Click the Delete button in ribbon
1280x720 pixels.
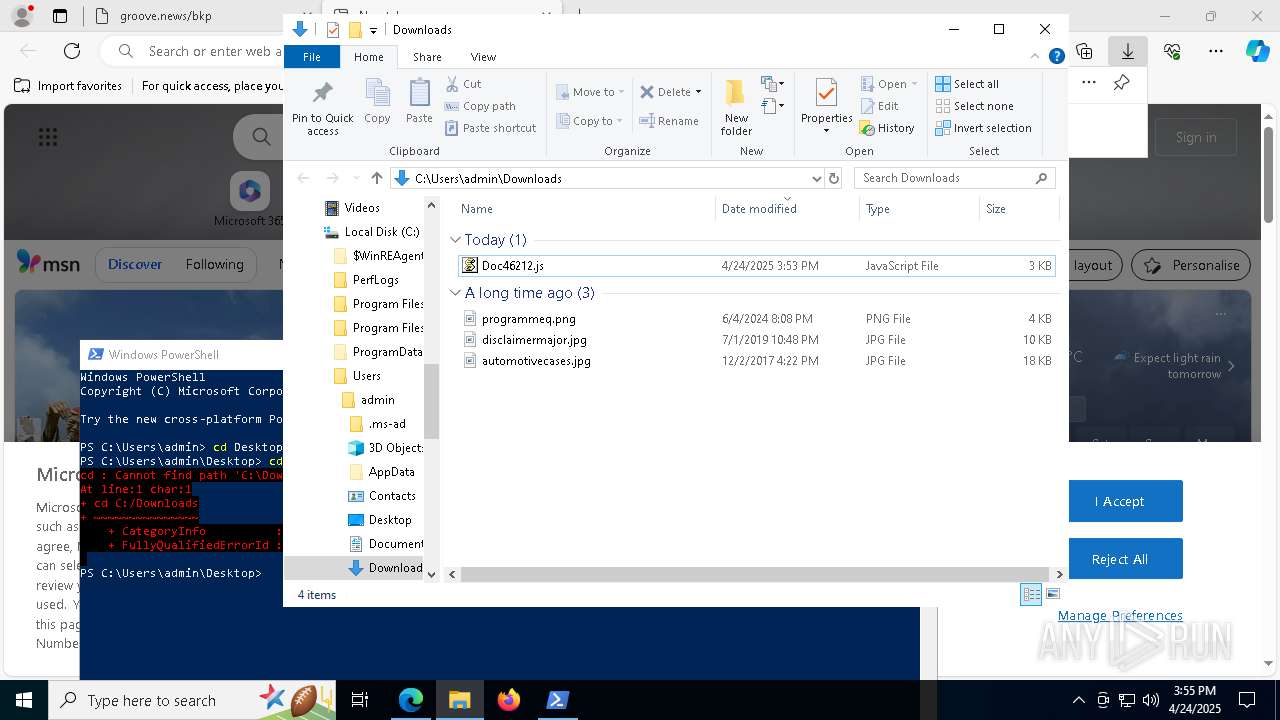[x=665, y=92]
